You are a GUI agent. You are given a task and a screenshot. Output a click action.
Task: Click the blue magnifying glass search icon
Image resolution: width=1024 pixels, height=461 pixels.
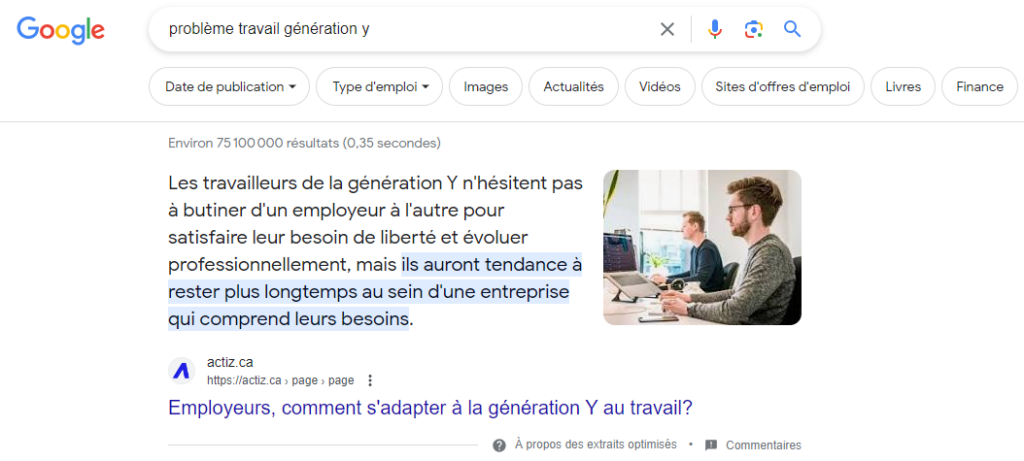click(792, 29)
